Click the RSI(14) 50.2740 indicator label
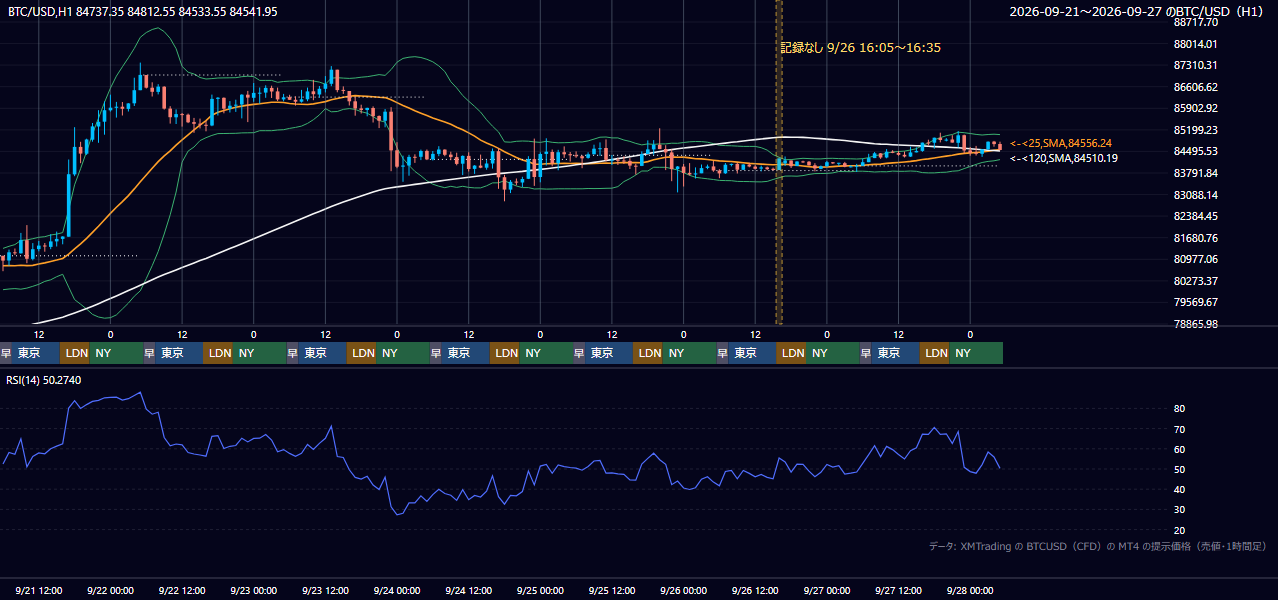Viewport: 1278px width, 600px height. pyautogui.click(x=44, y=380)
